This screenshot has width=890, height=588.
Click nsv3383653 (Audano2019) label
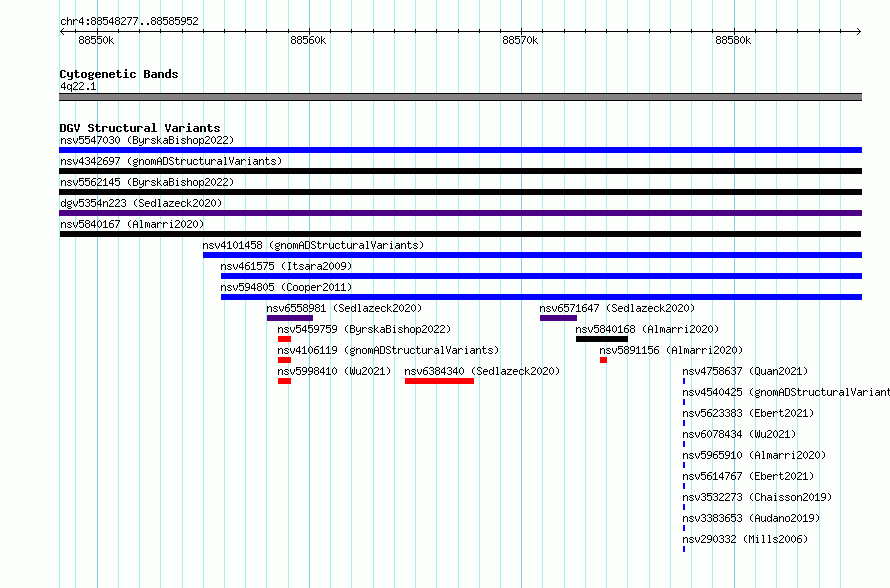point(751,518)
